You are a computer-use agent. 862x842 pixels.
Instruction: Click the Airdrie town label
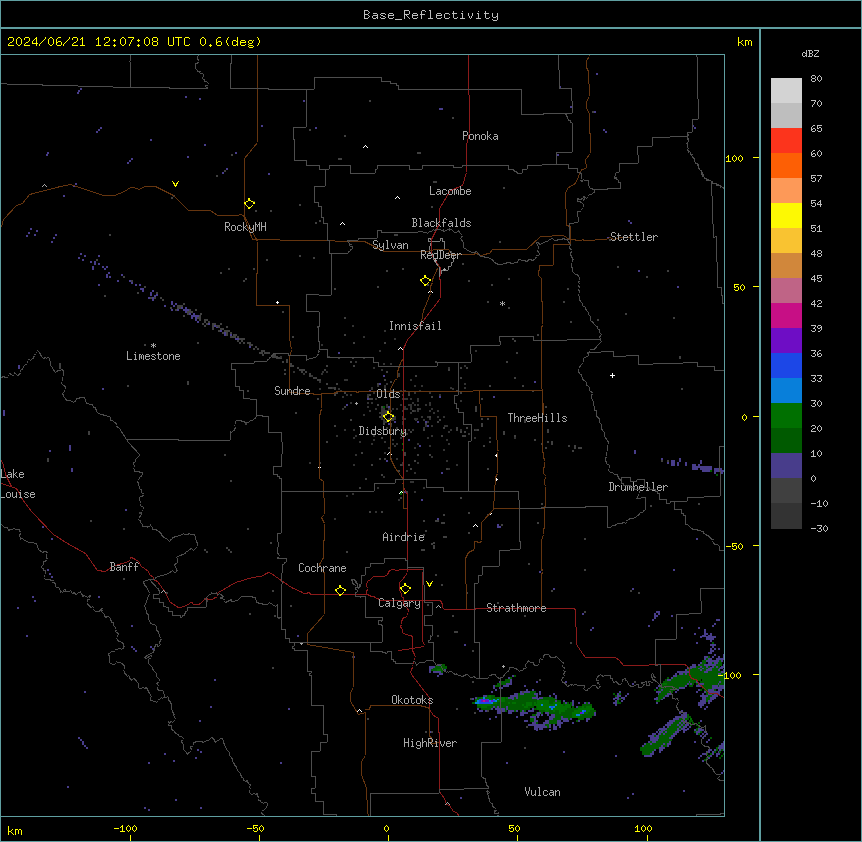(404, 537)
